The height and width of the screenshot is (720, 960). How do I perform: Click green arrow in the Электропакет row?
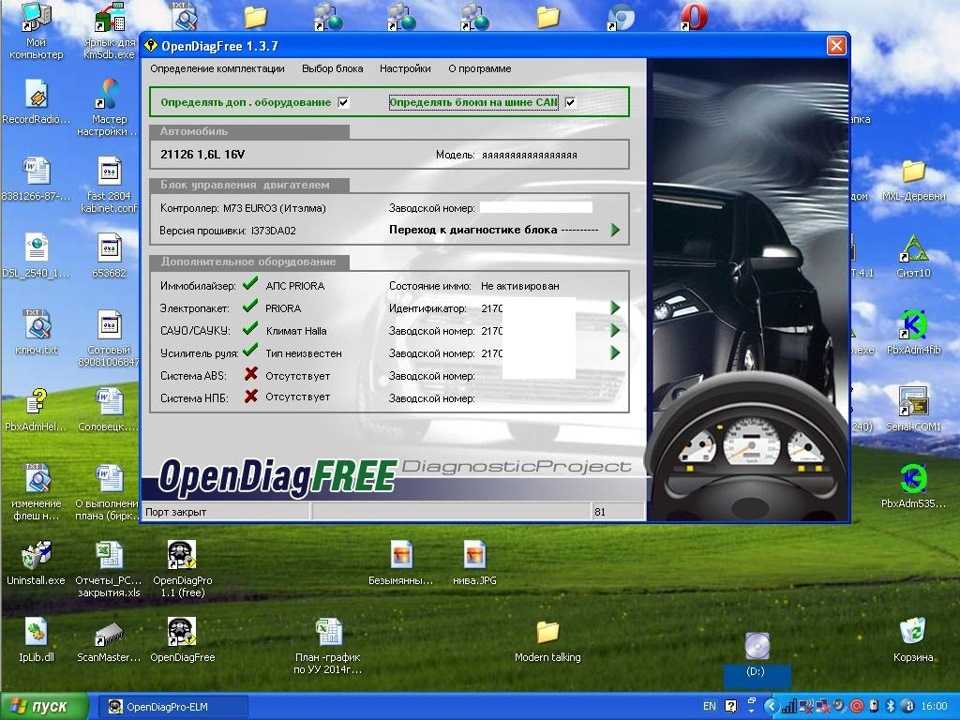tap(615, 308)
